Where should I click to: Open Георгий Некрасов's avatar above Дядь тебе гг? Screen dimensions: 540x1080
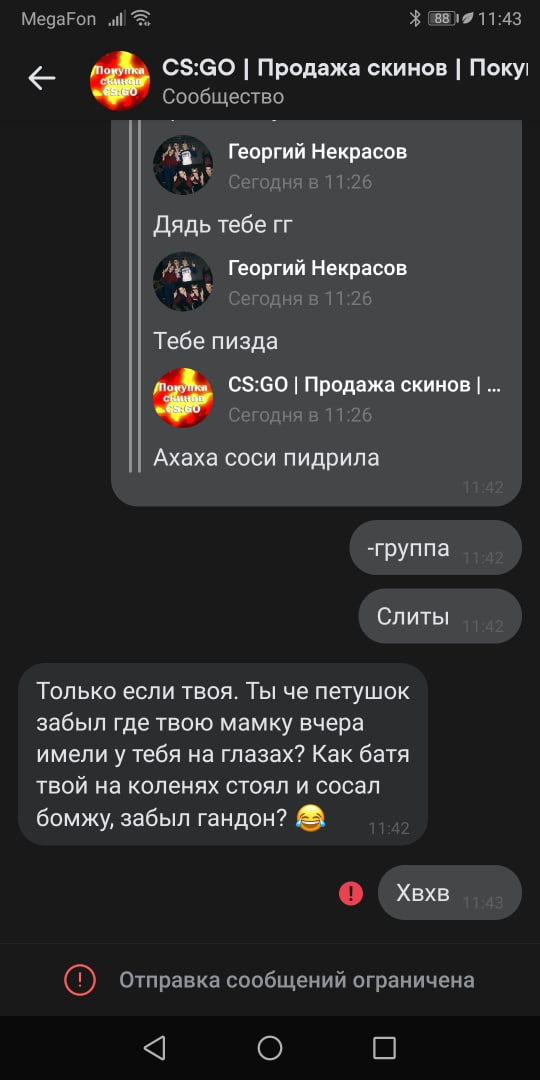[183, 165]
